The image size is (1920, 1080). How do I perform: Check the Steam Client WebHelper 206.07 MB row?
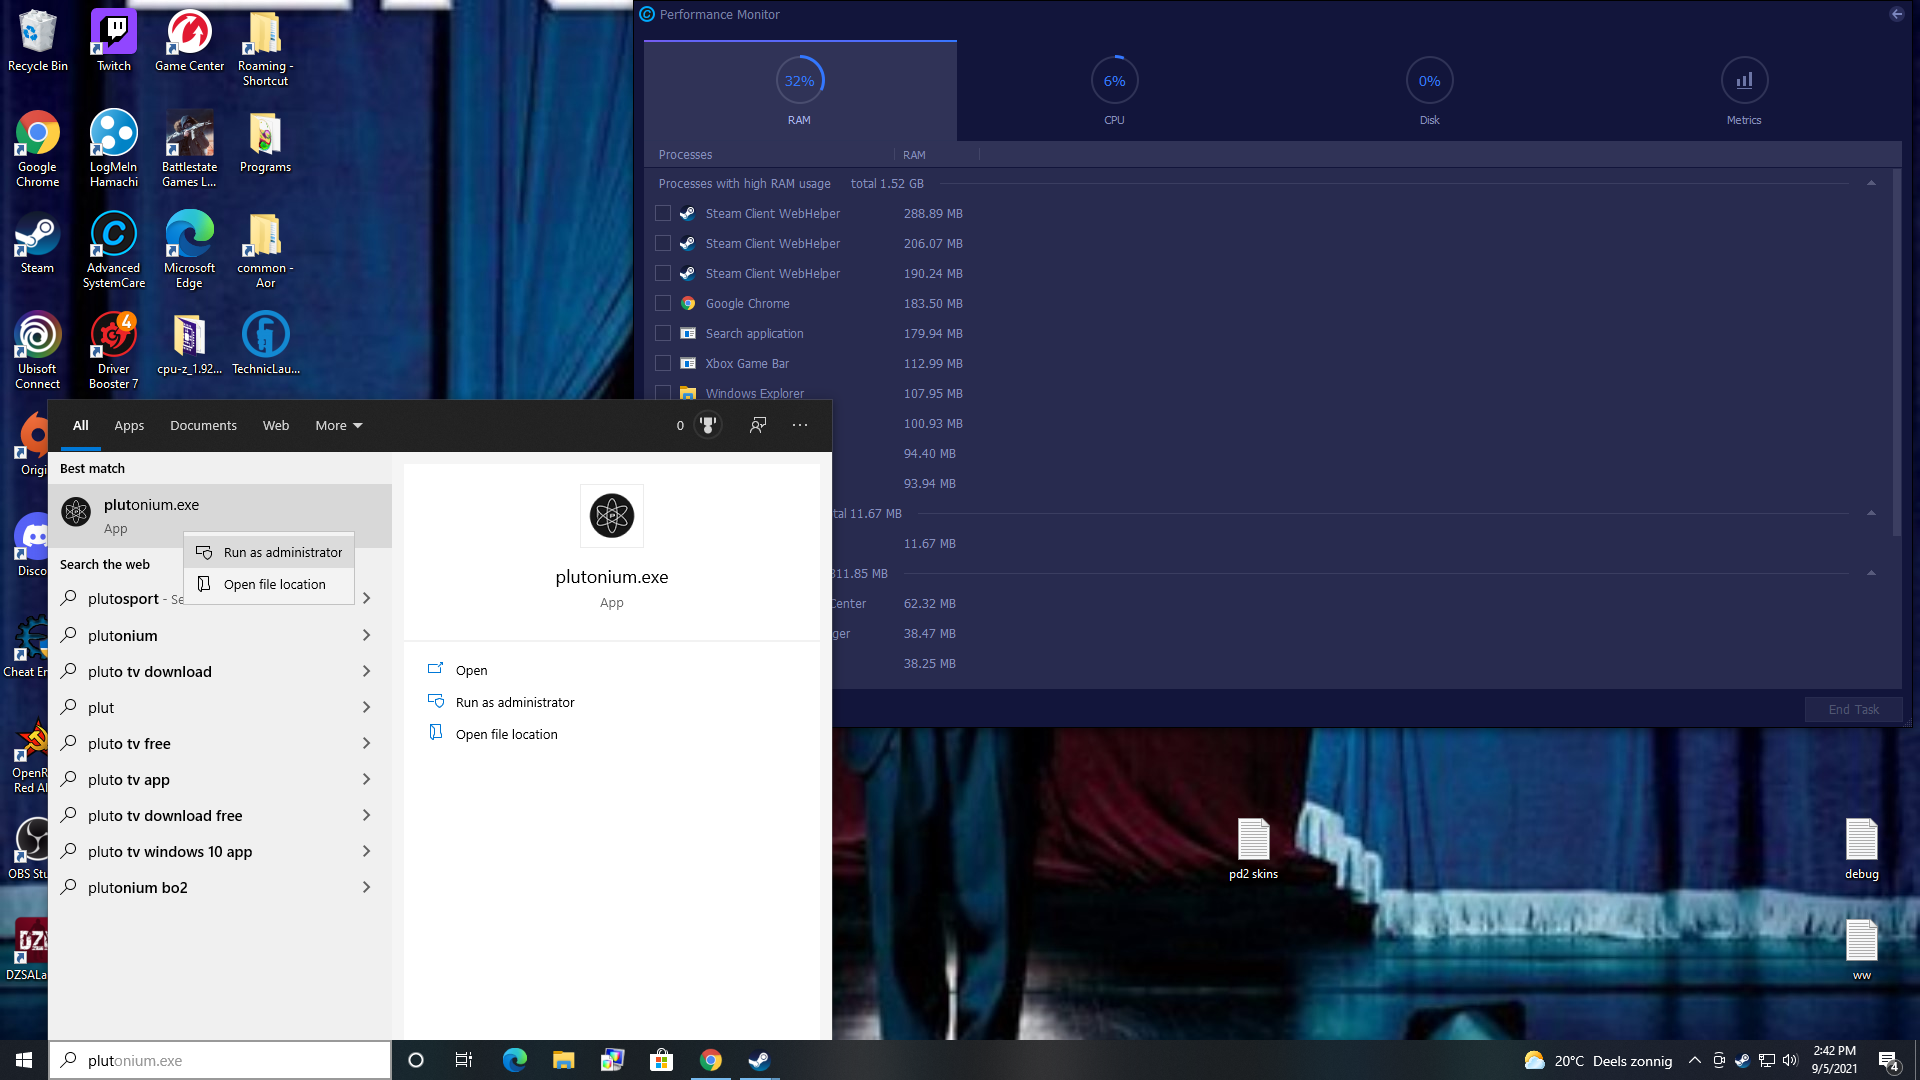coord(663,243)
